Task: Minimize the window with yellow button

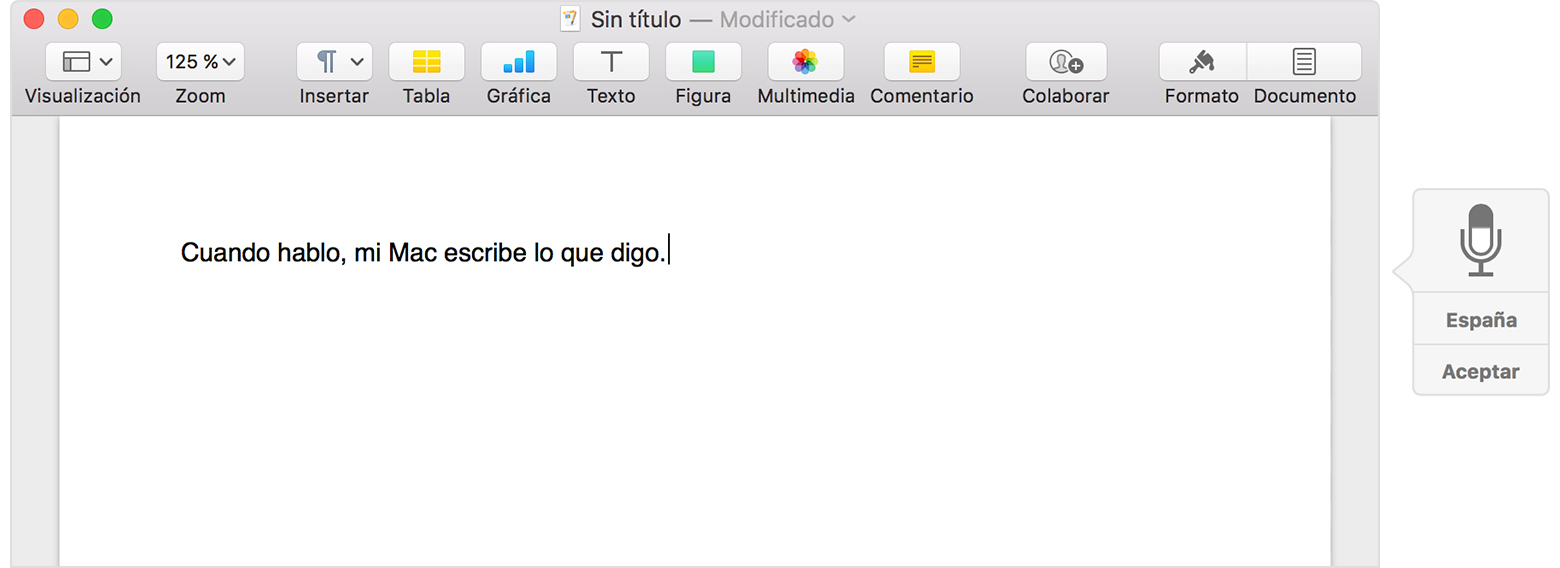Action: [x=68, y=19]
